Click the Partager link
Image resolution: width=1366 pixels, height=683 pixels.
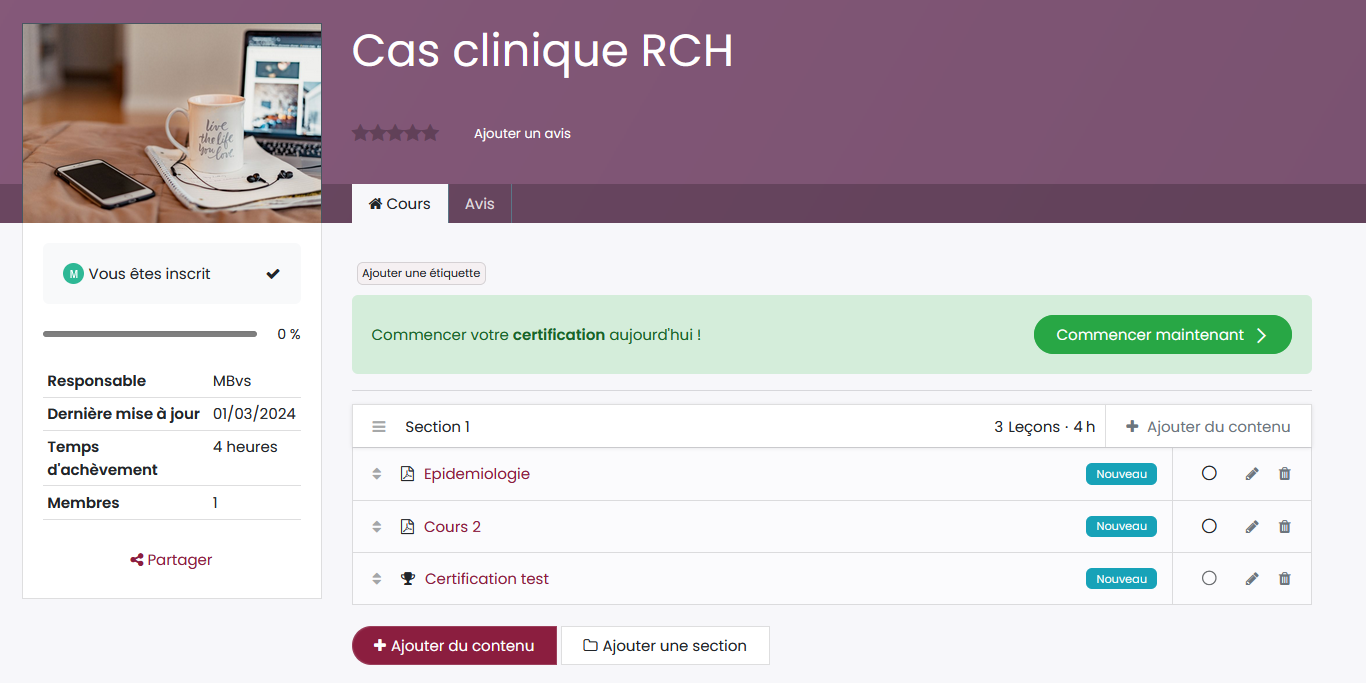172,560
